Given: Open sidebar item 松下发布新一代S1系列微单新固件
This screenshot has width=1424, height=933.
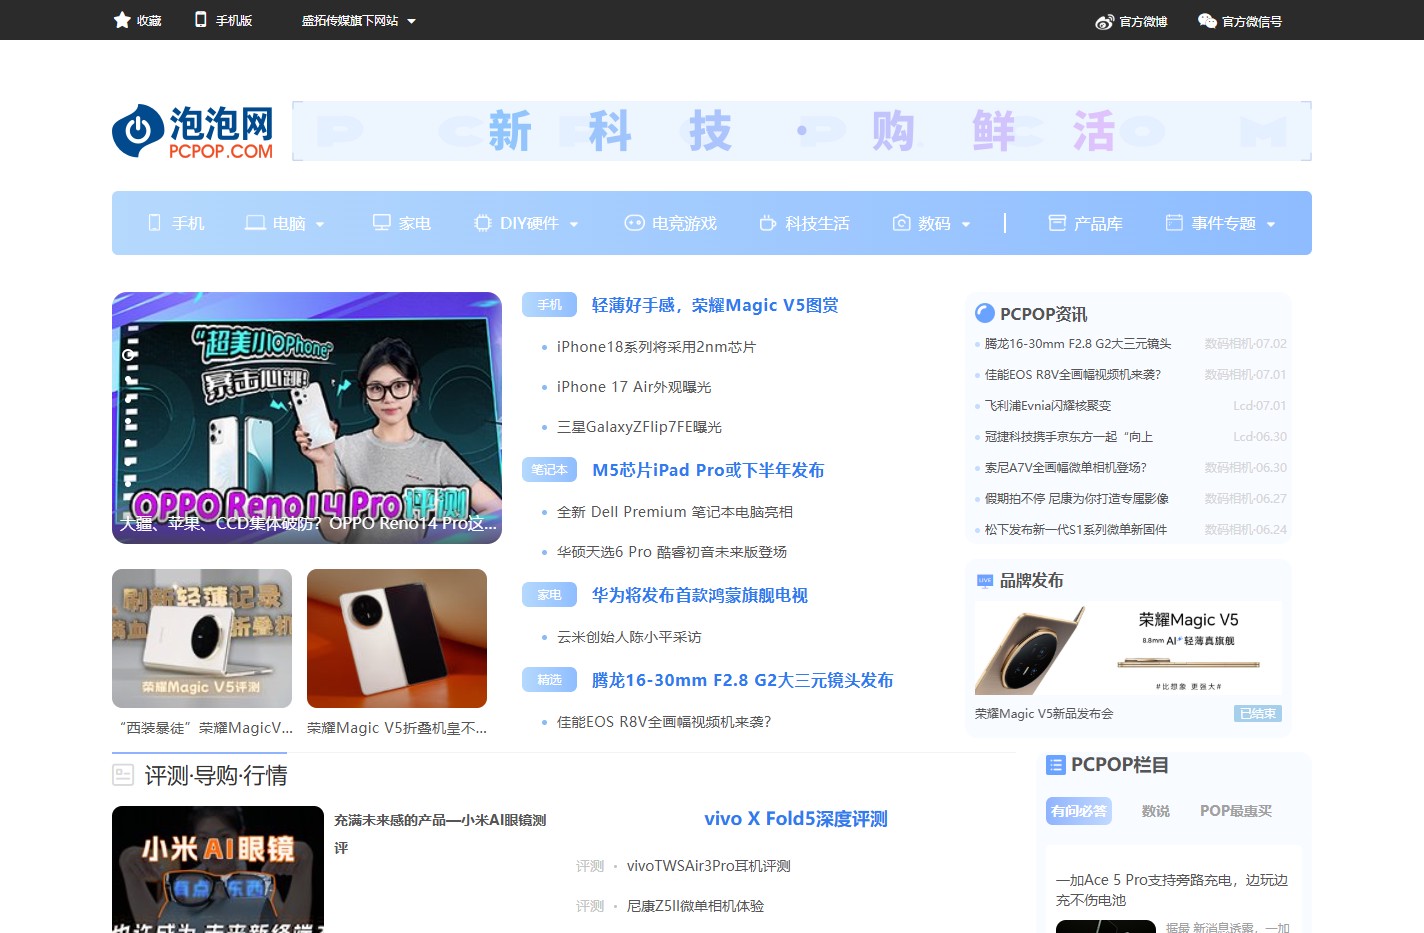Looking at the screenshot, I should tap(1076, 530).
